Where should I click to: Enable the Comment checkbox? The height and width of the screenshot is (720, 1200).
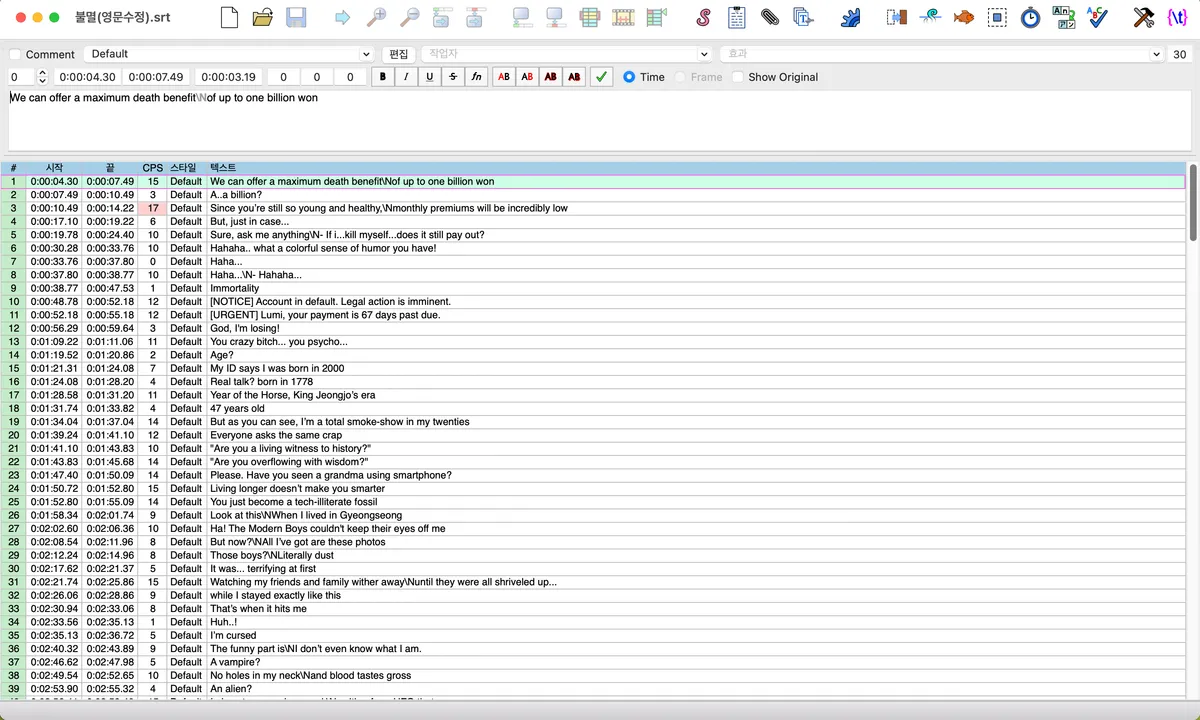[15, 54]
